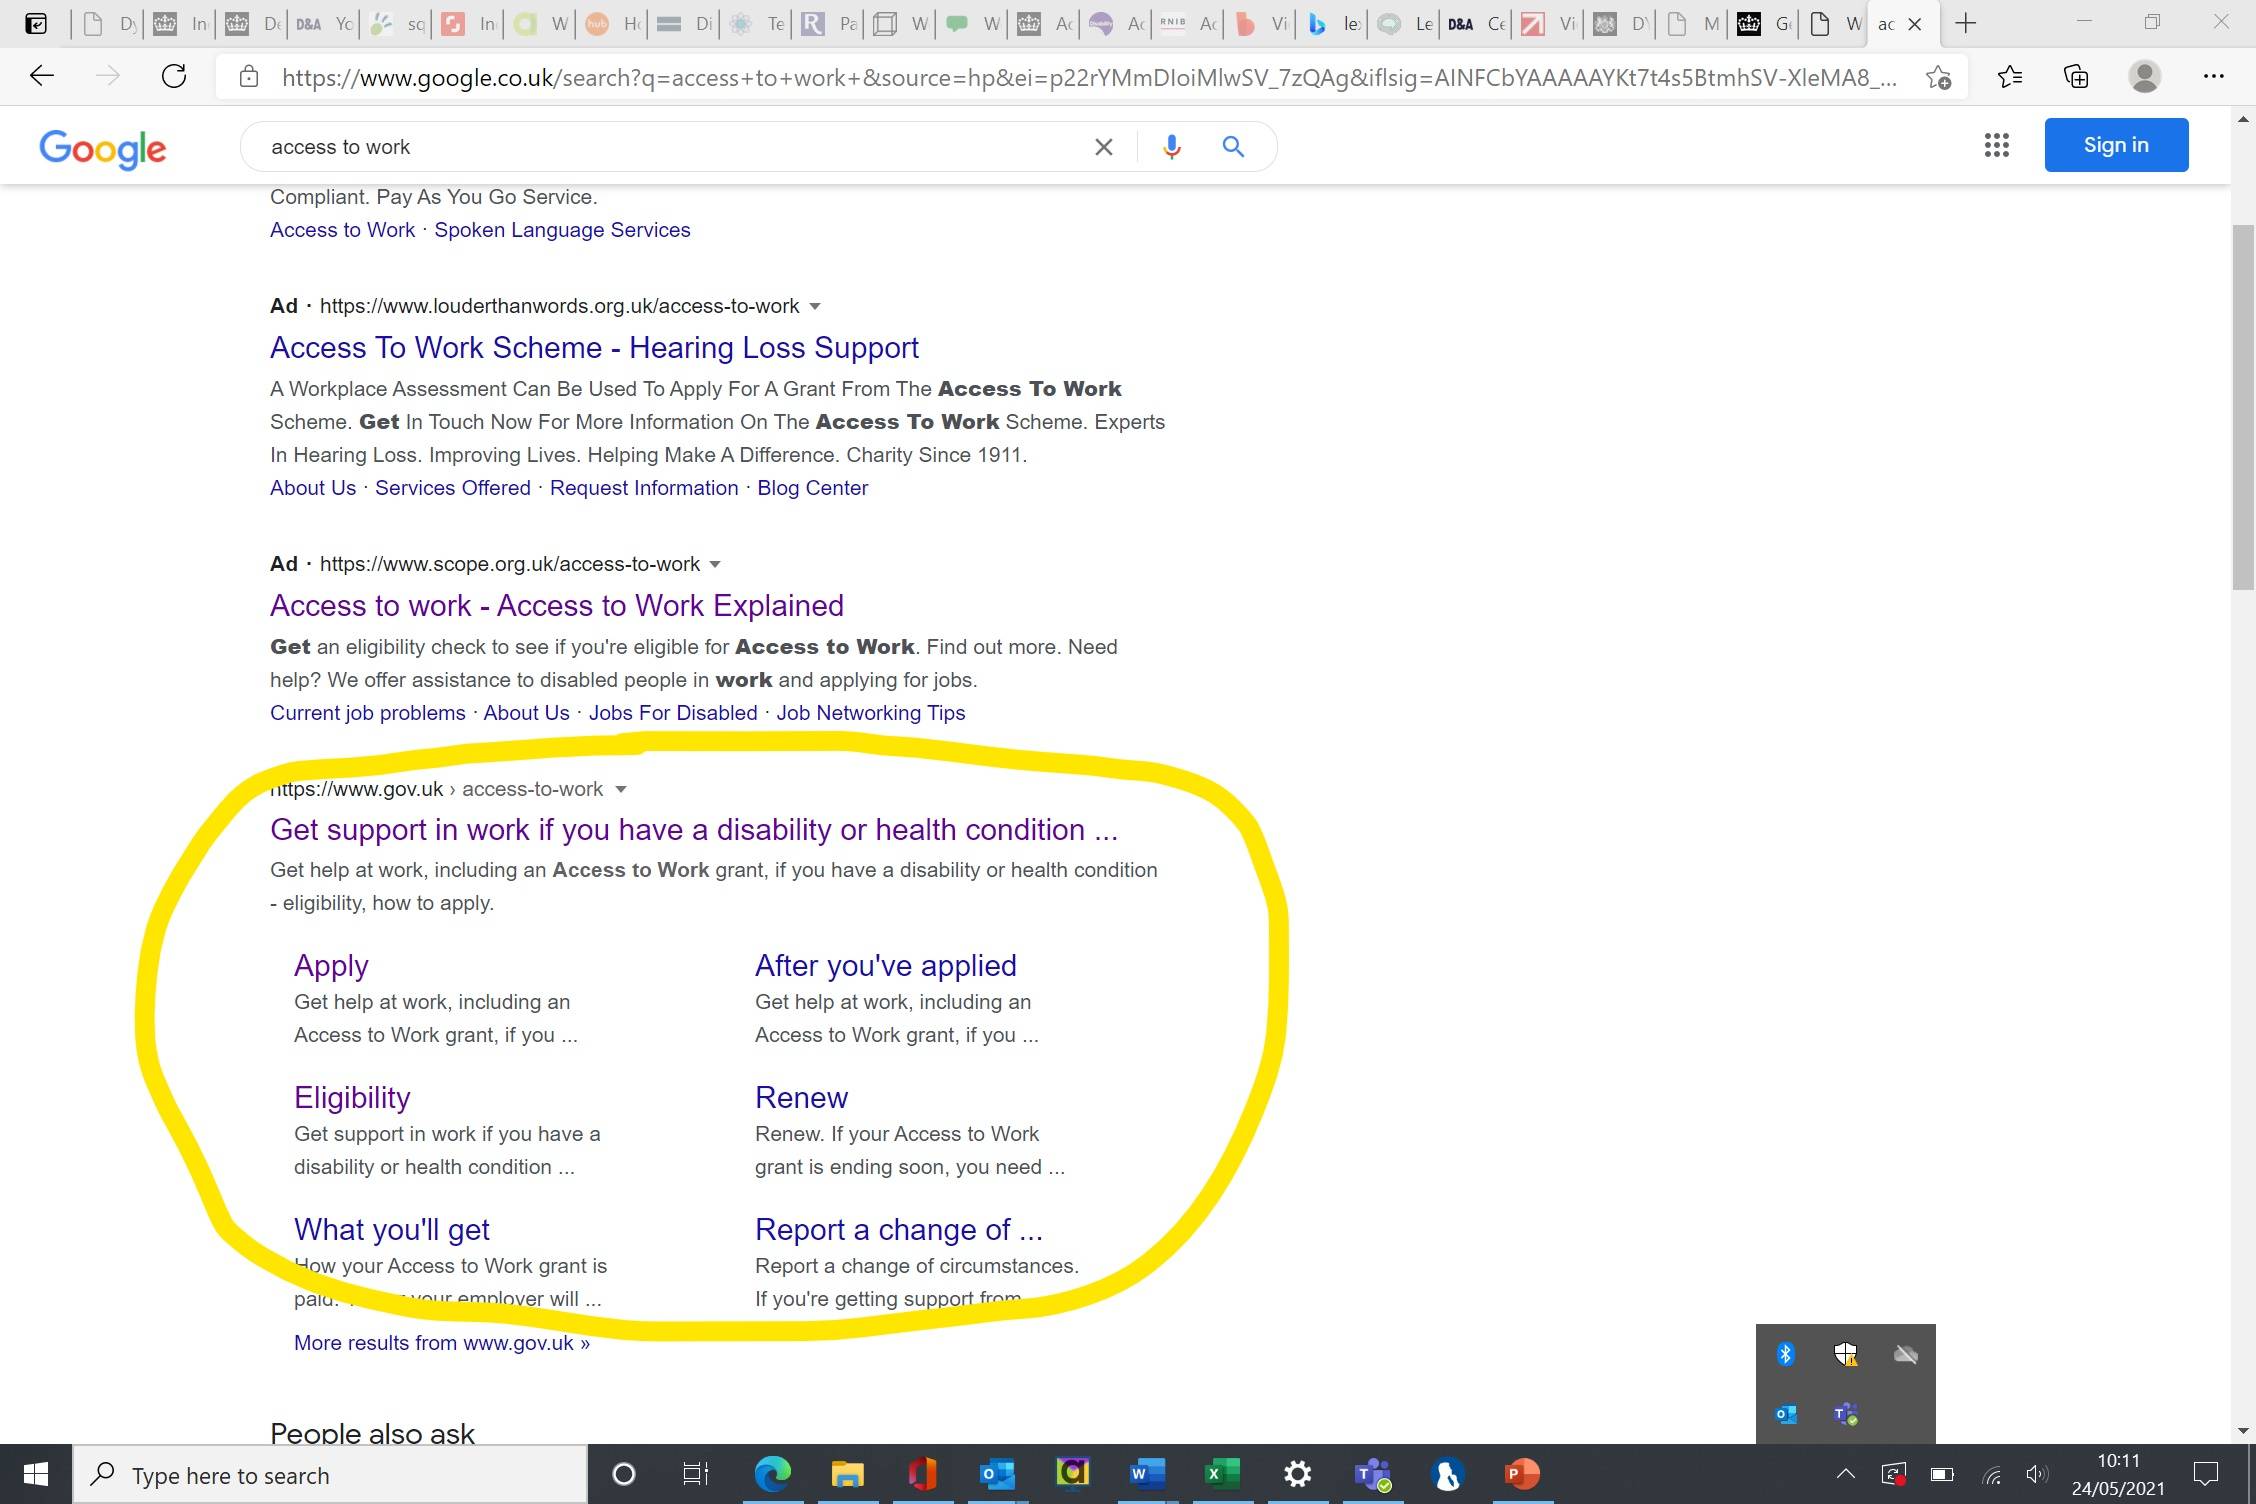The width and height of the screenshot is (2256, 1504).
Task: Switch to the Bing 'le' browser tab
Action: point(1333,24)
